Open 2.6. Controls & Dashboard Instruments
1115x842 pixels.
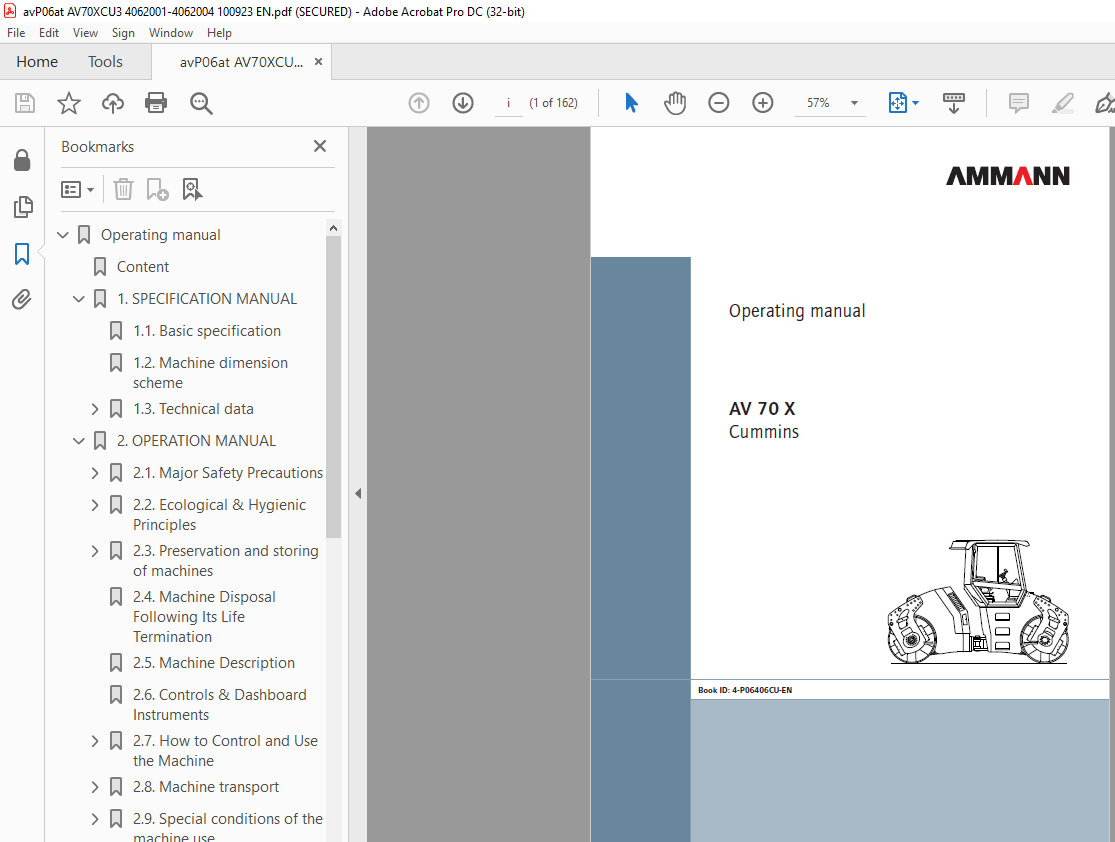tap(220, 705)
